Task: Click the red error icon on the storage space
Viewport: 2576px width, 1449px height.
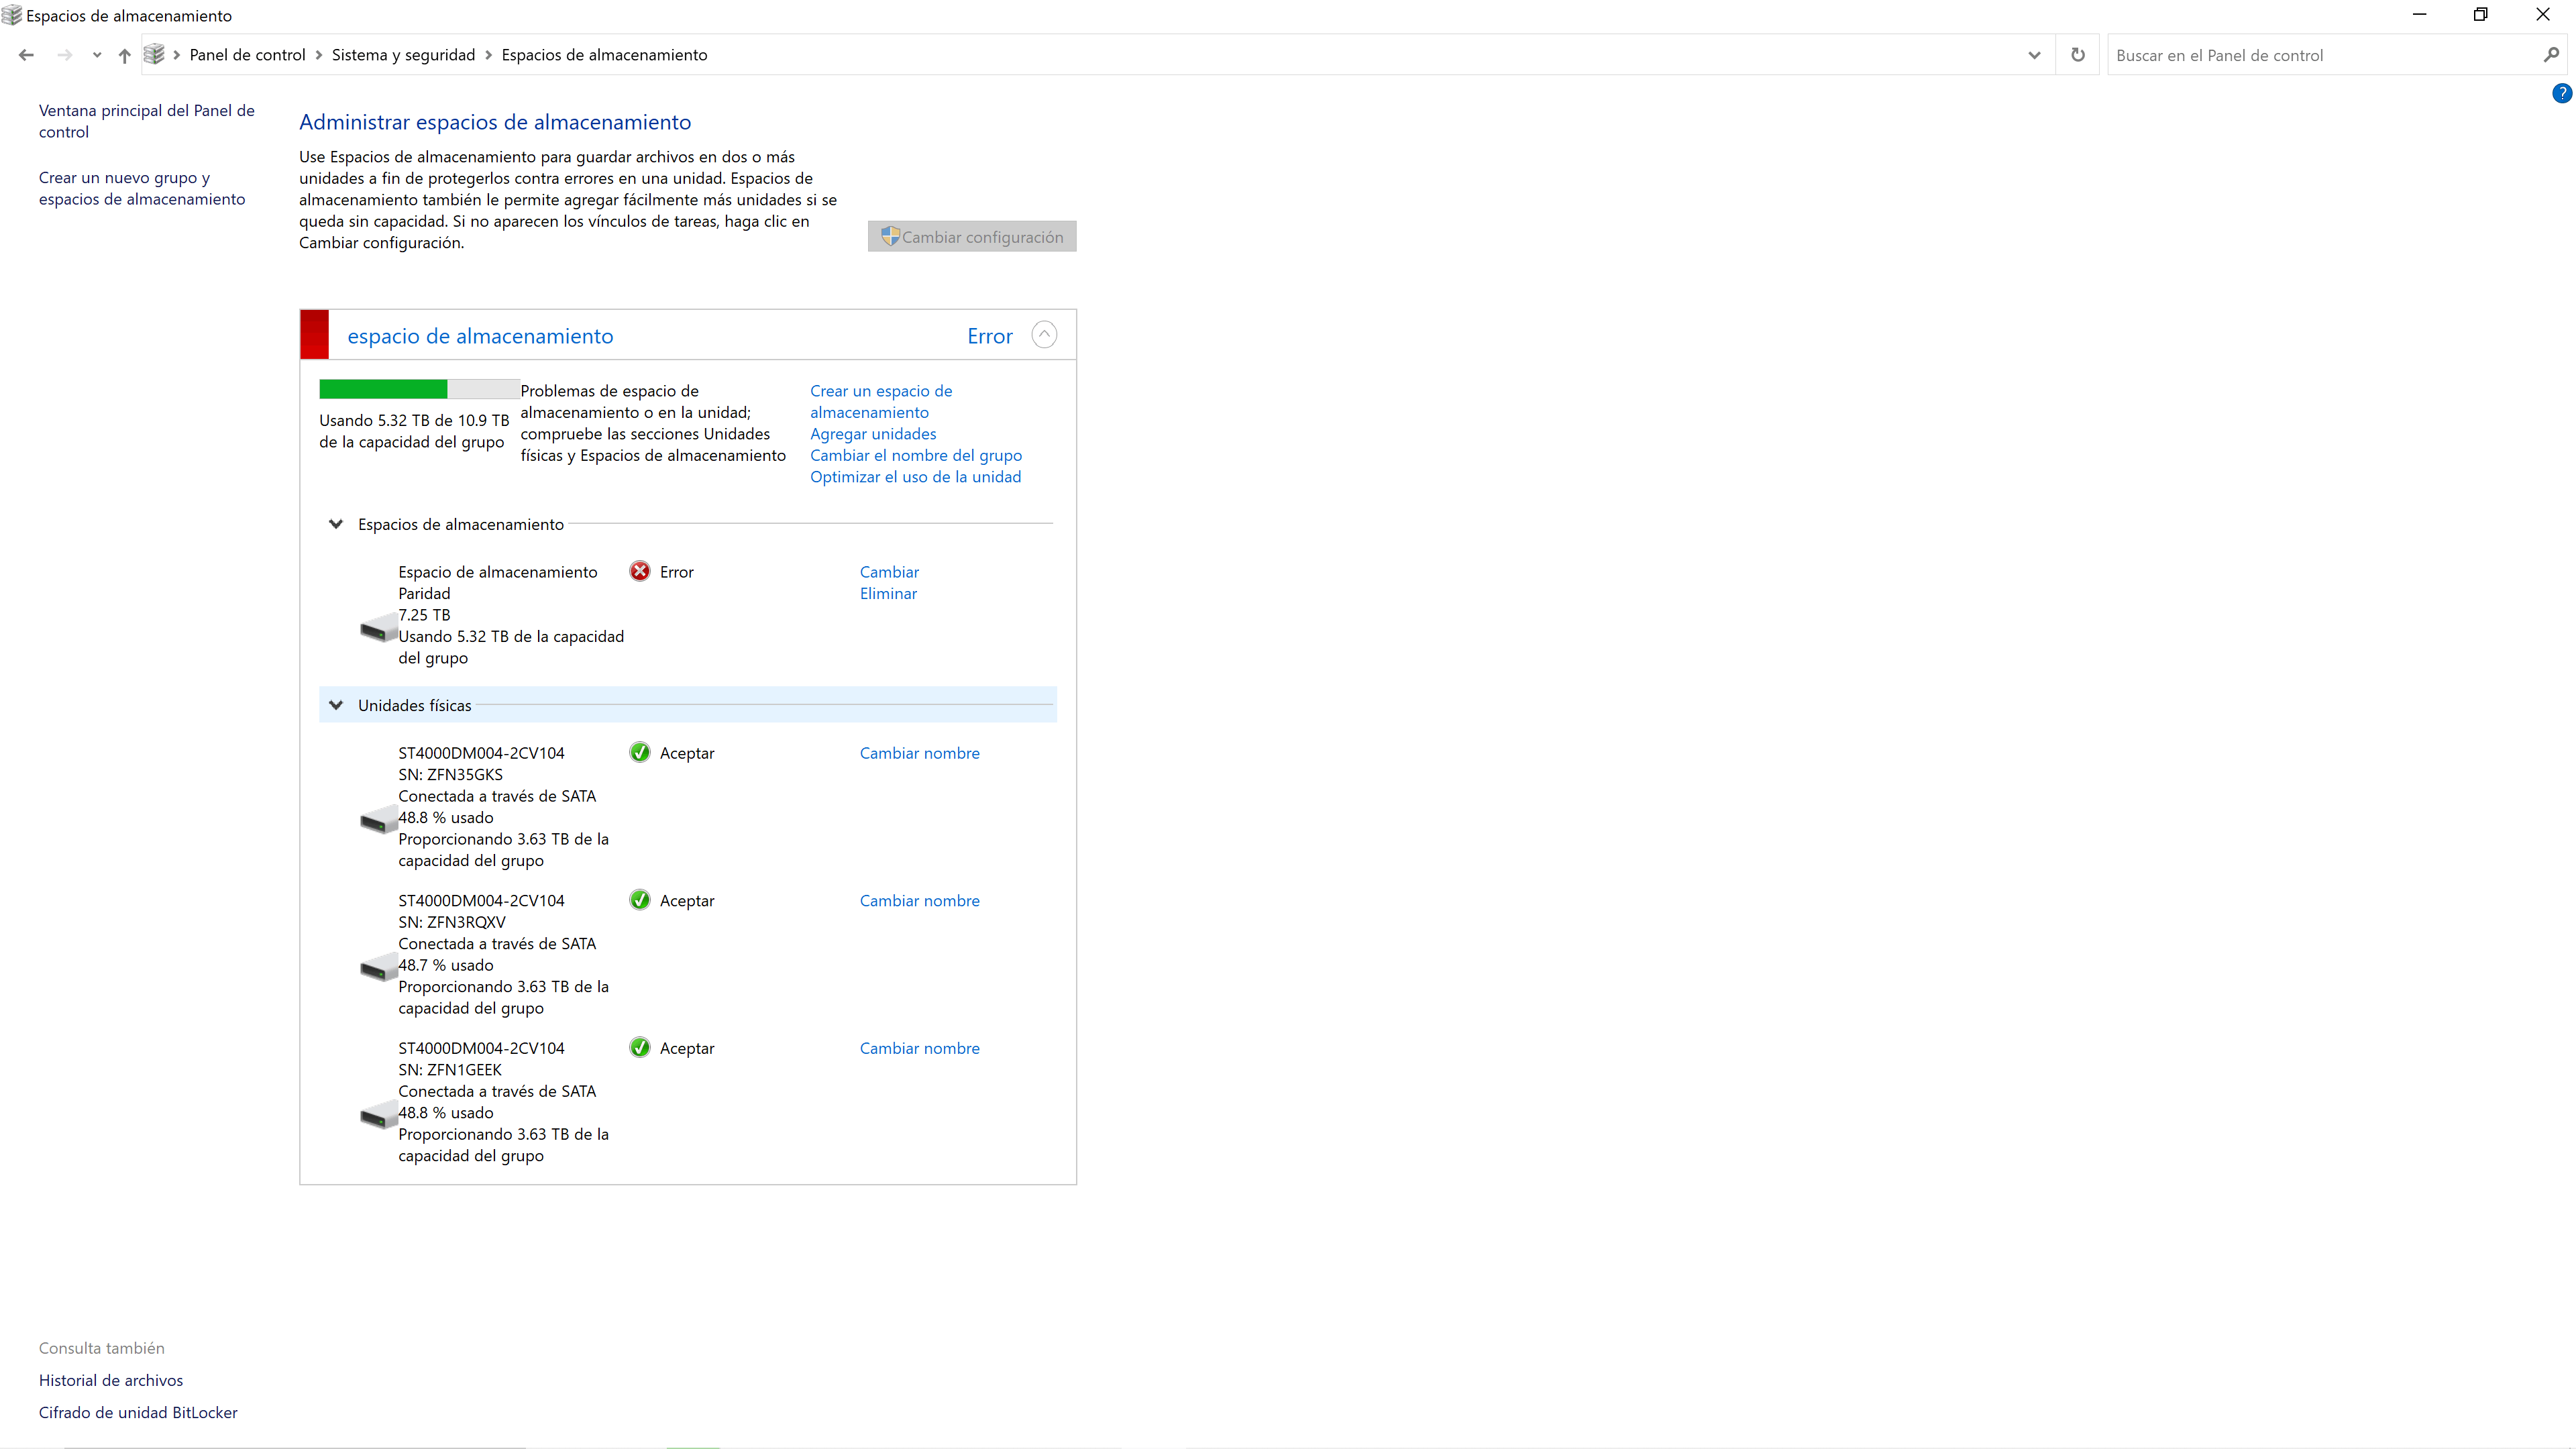Action: point(639,571)
